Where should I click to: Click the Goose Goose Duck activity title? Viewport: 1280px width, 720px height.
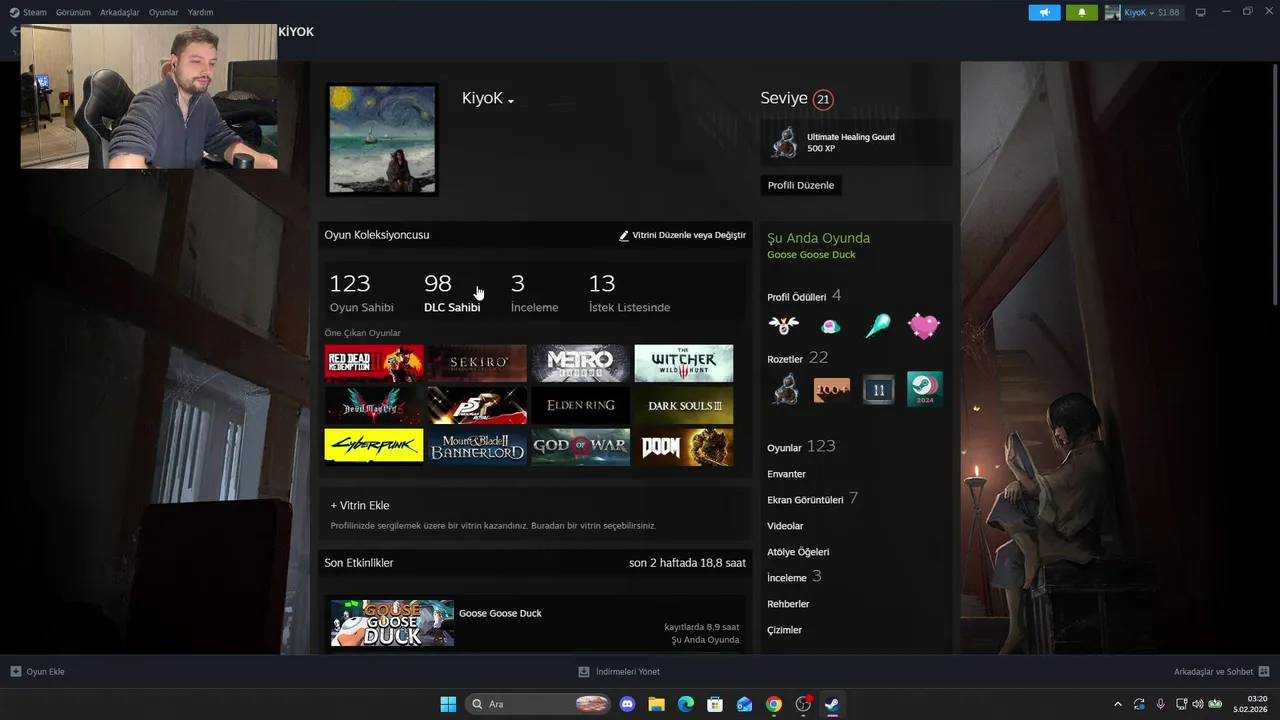click(x=500, y=613)
